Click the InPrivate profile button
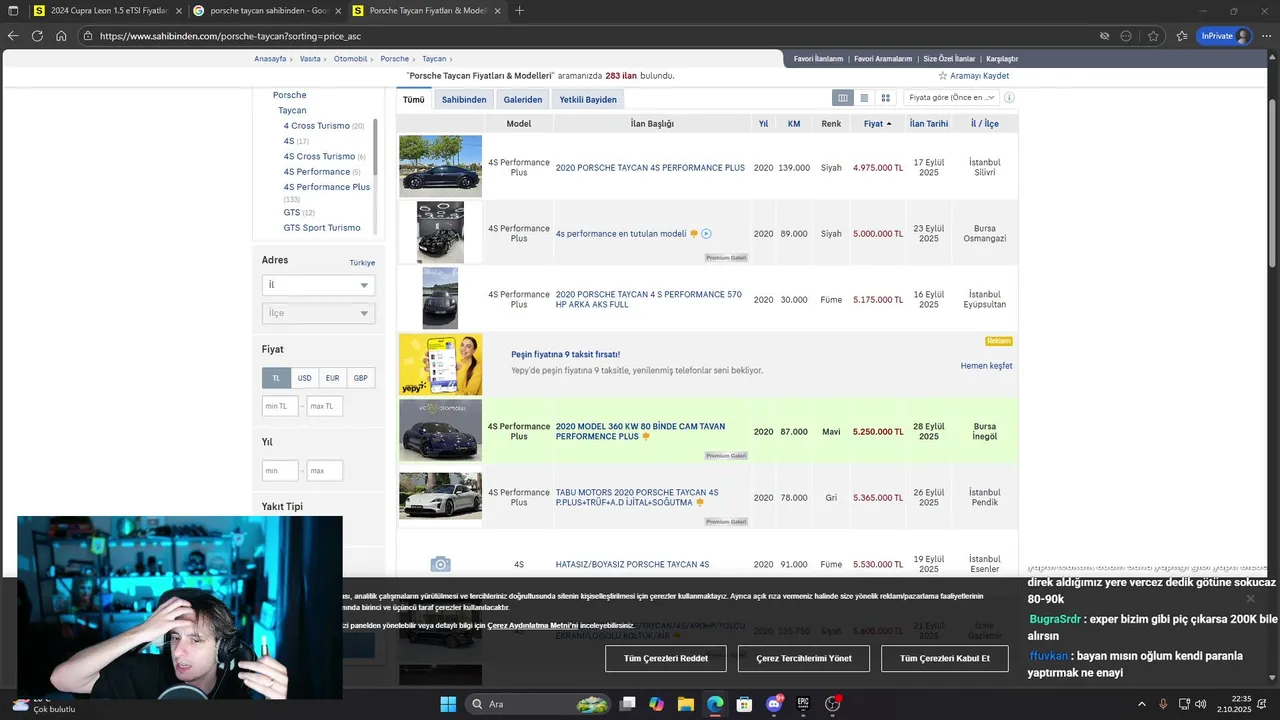Screen dimensions: 1280x720 coord(1225,36)
